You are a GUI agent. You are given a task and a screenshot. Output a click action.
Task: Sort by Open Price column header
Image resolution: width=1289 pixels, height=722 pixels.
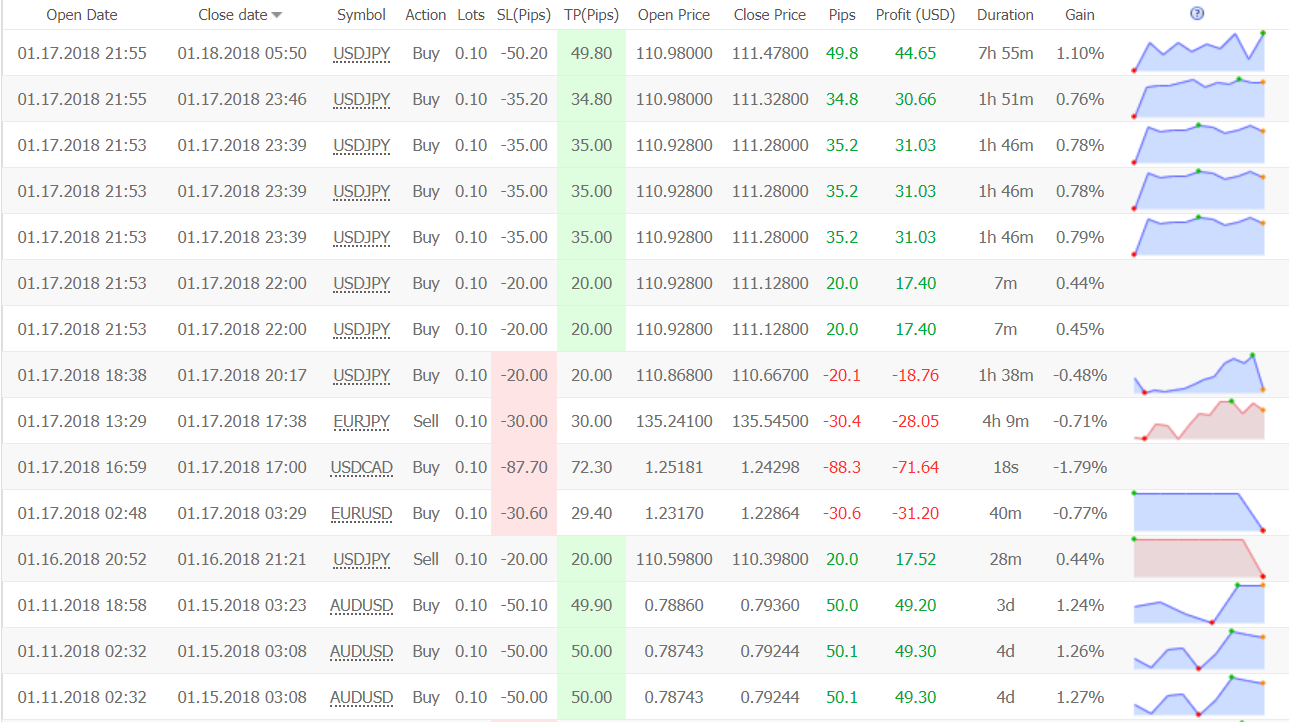pyautogui.click(x=674, y=15)
